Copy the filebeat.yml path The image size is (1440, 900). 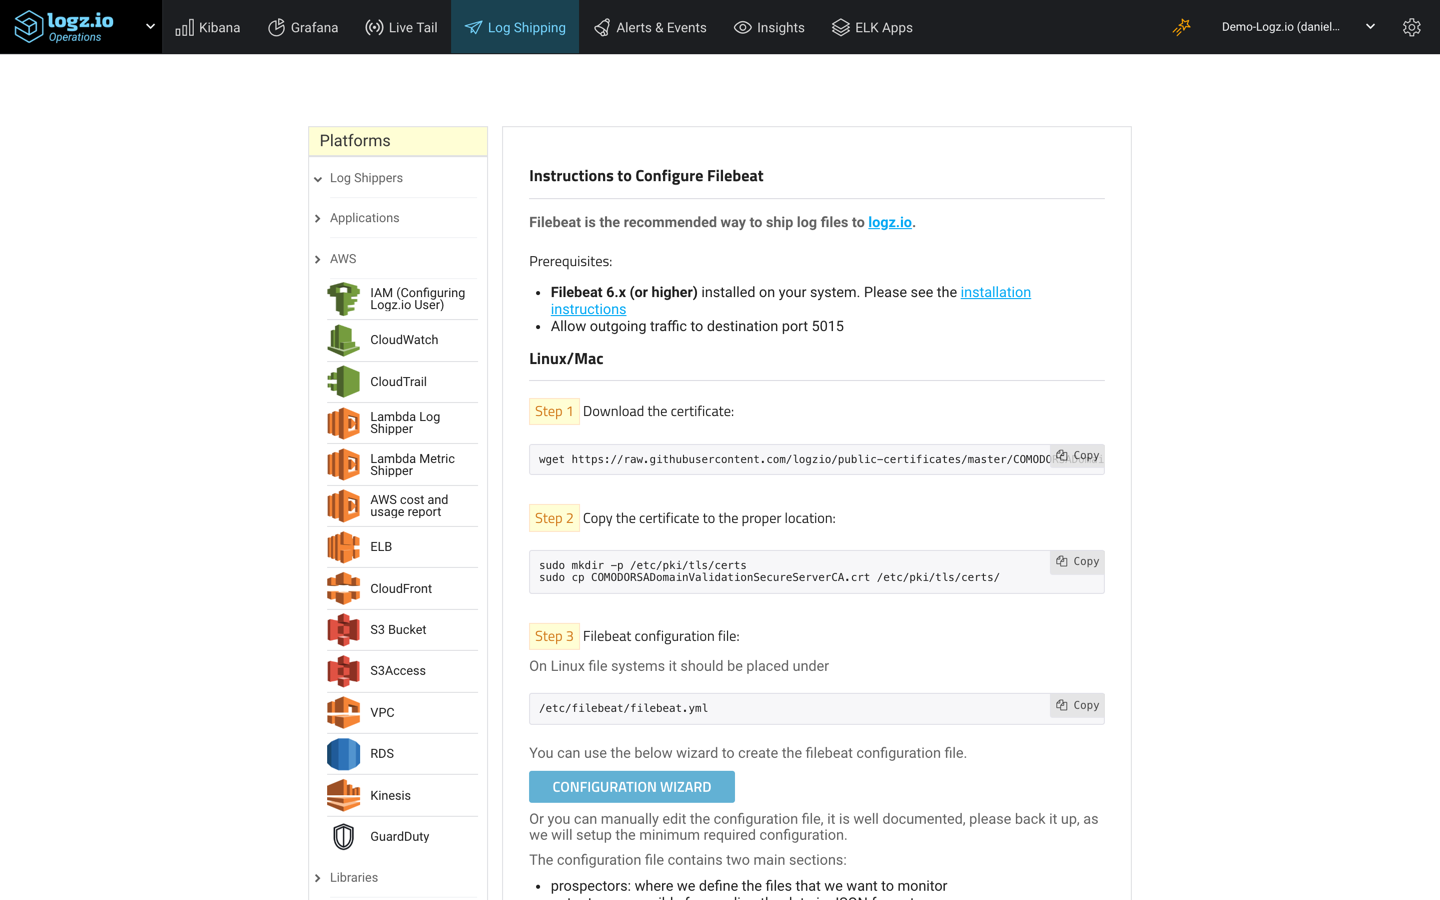[x=1078, y=706]
